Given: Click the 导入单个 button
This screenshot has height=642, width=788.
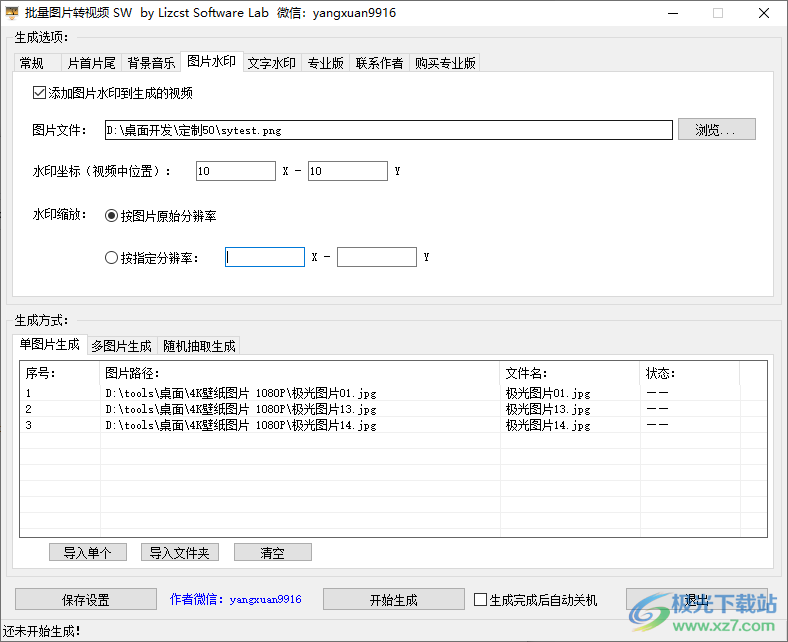Looking at the screenshot, I should tap(87, 553).
